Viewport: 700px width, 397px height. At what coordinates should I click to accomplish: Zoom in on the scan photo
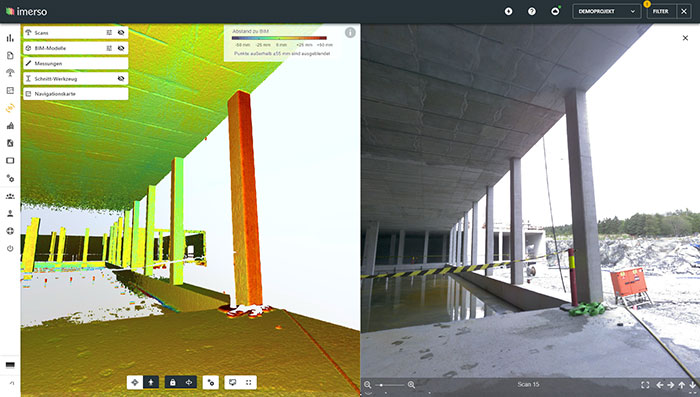click(411, 384)
